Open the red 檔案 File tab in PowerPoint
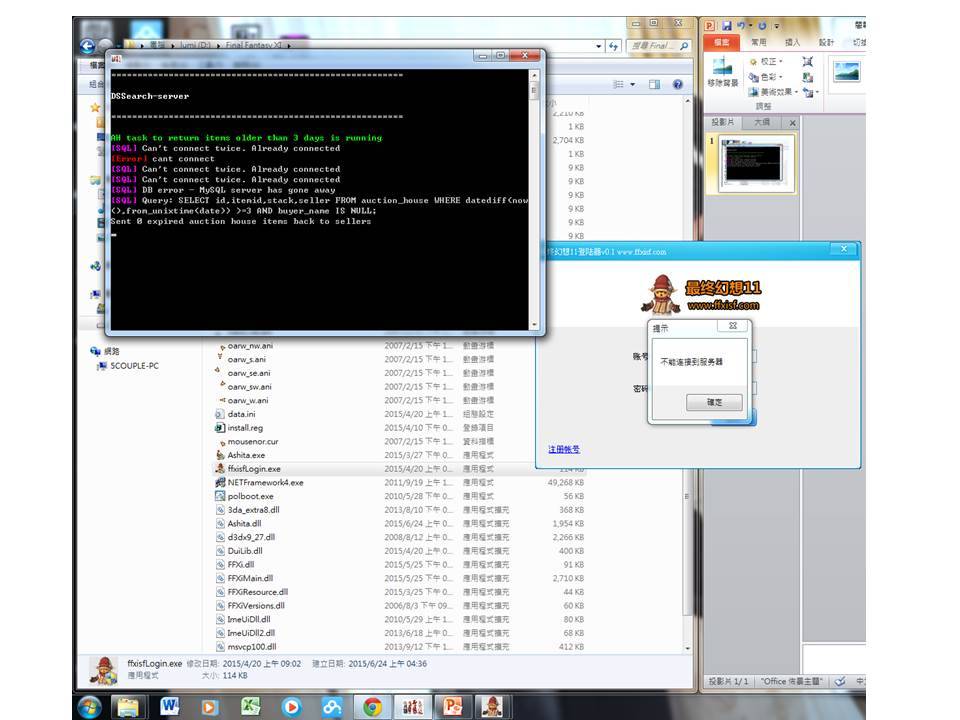The image size is (960, 720). (x=722, y=42)
